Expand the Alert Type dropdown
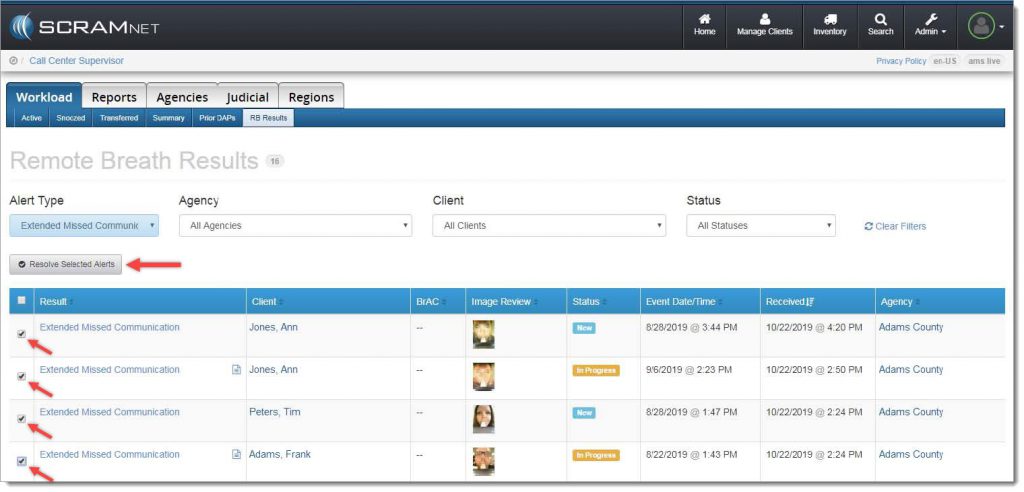 (x=84, y=226)
